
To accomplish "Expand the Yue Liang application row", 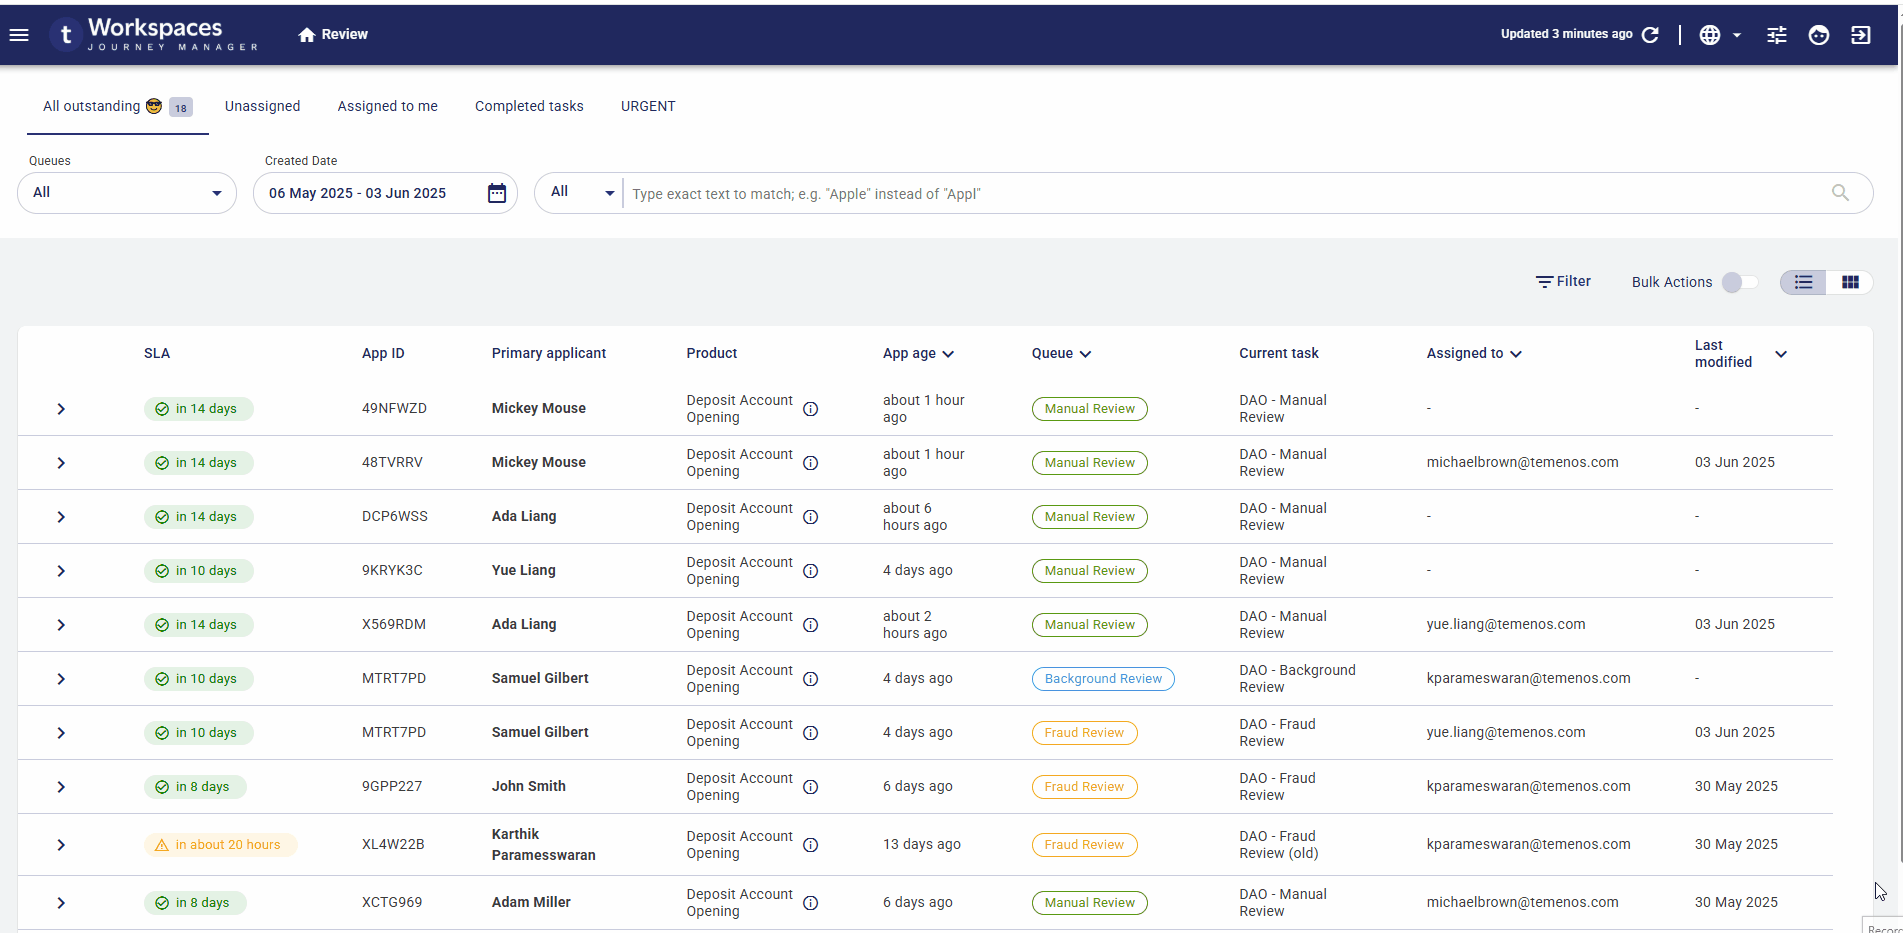I will point(61,571).
